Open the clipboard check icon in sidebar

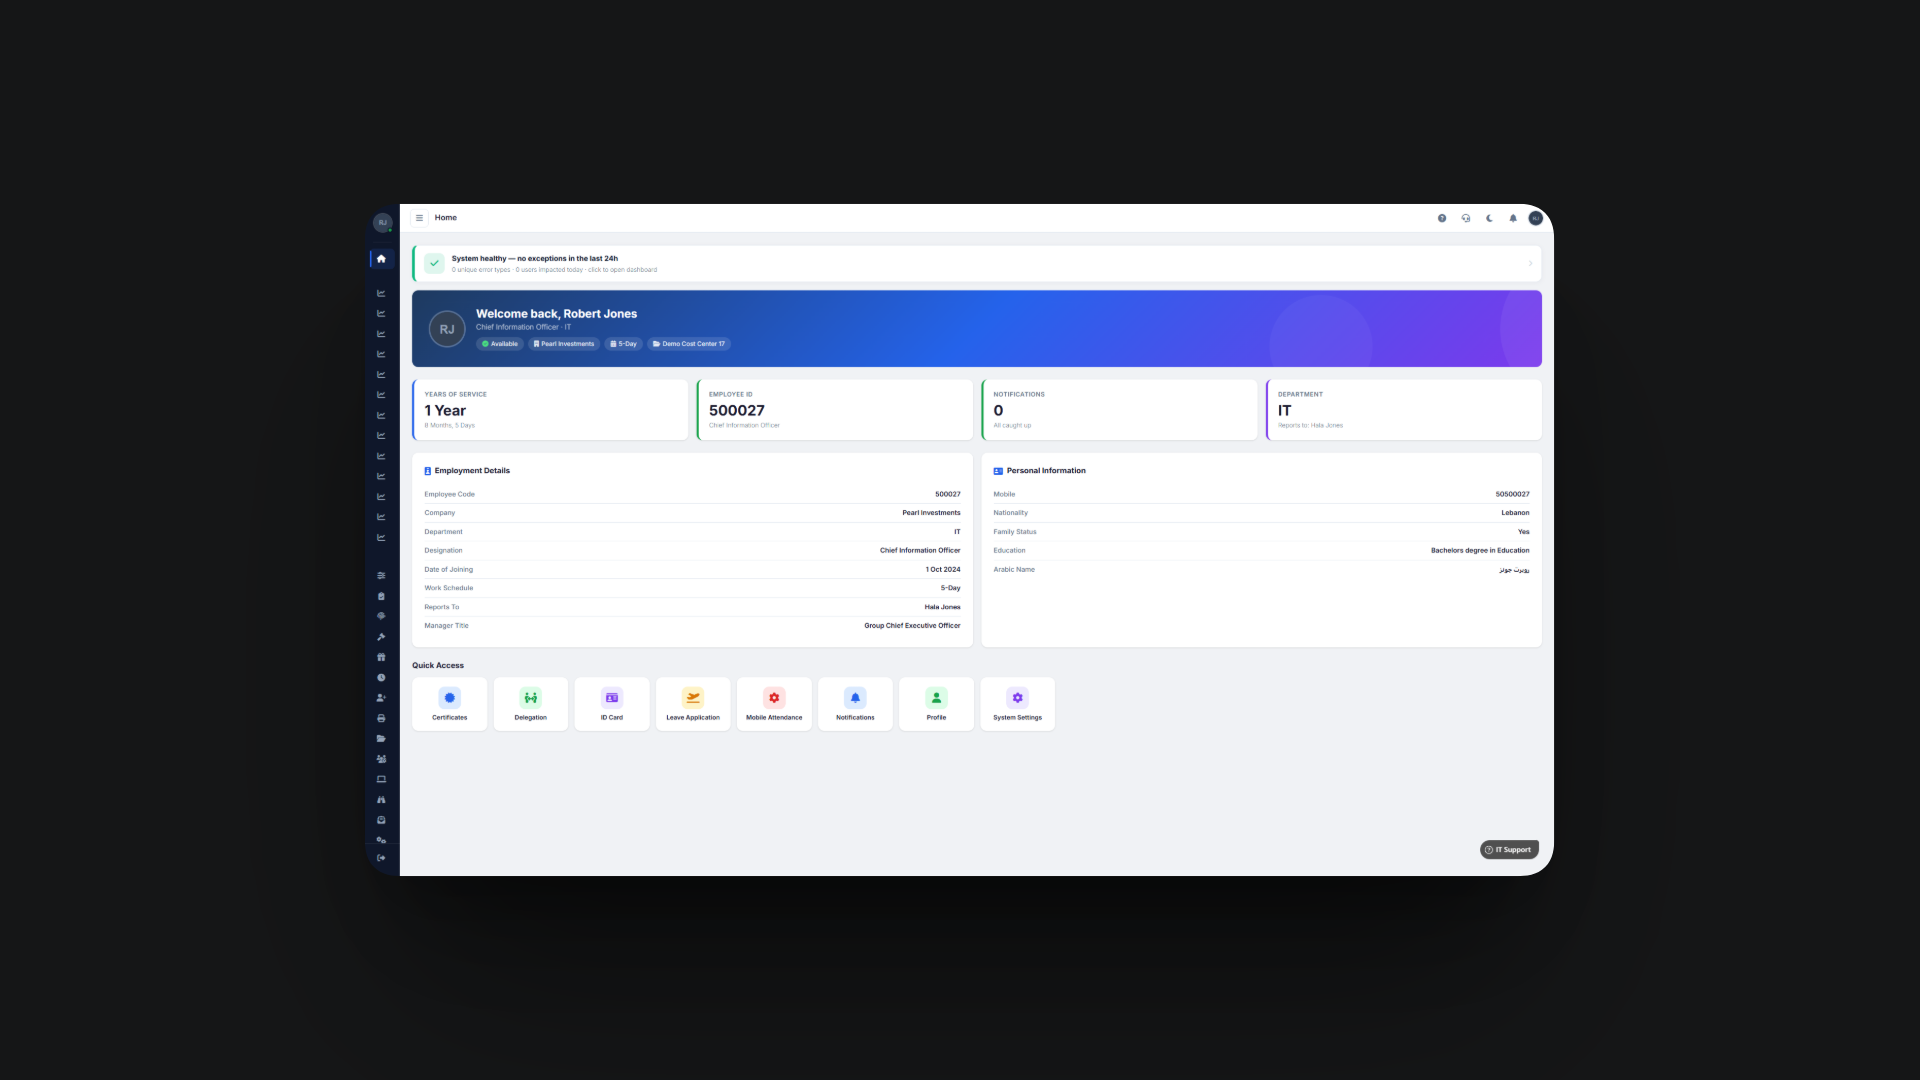(381, 596)
